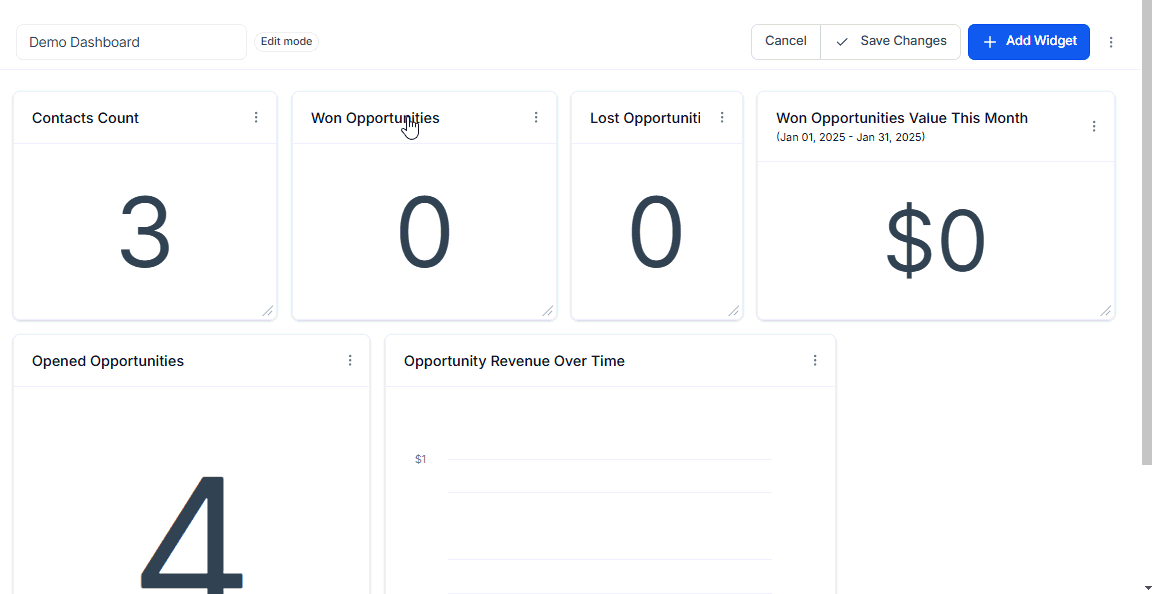Click the Lost Opportunities widget title
The height and width of the screenshot is (594, 1152).
click(x=645, y=118)
